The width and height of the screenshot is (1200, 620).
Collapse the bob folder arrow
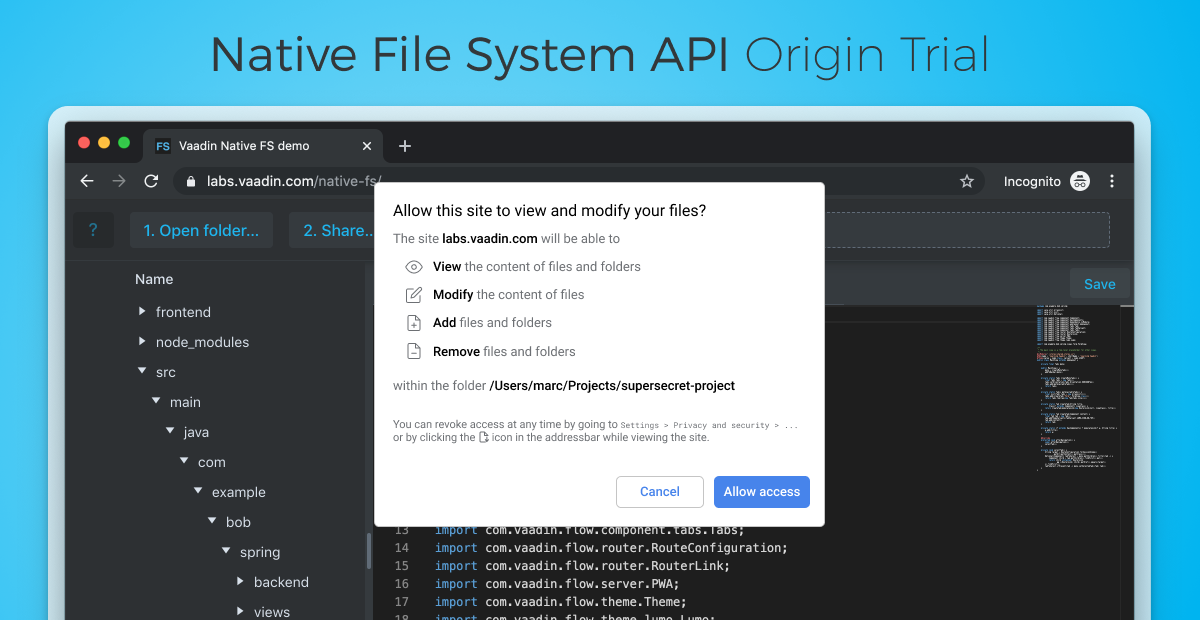(212, 522)
